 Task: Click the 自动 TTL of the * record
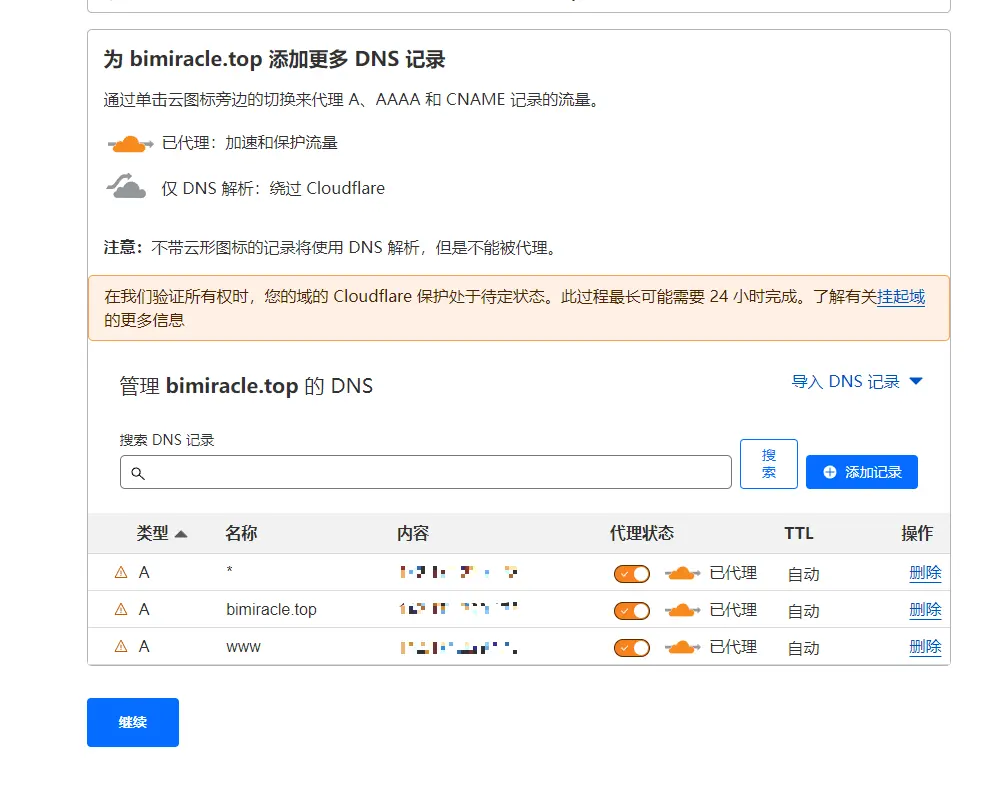coord(804,574)
